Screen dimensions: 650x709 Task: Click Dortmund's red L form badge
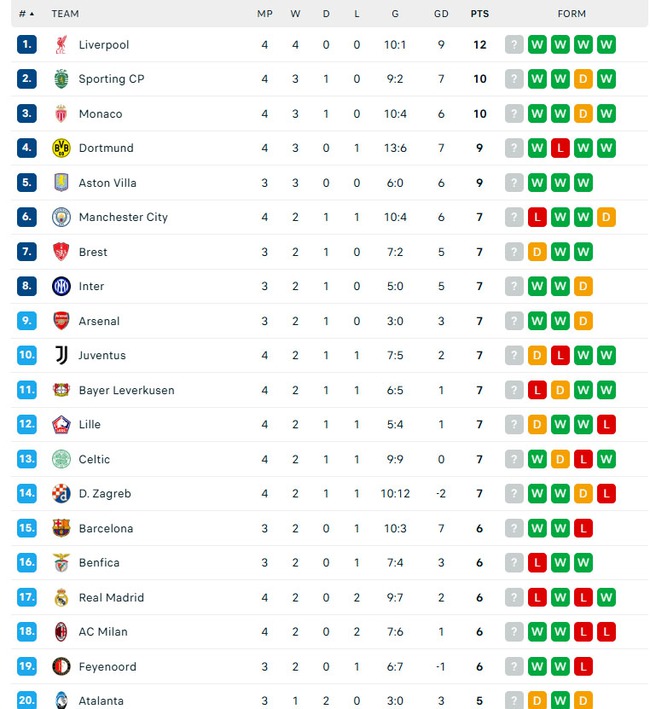pos(560,148)
